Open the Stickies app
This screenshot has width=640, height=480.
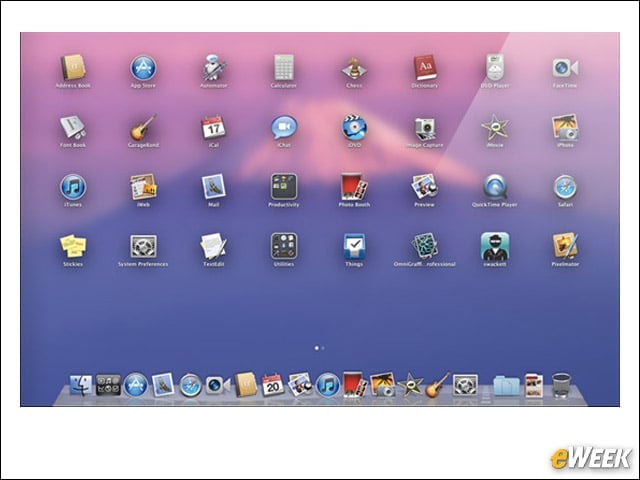[73, 246]
